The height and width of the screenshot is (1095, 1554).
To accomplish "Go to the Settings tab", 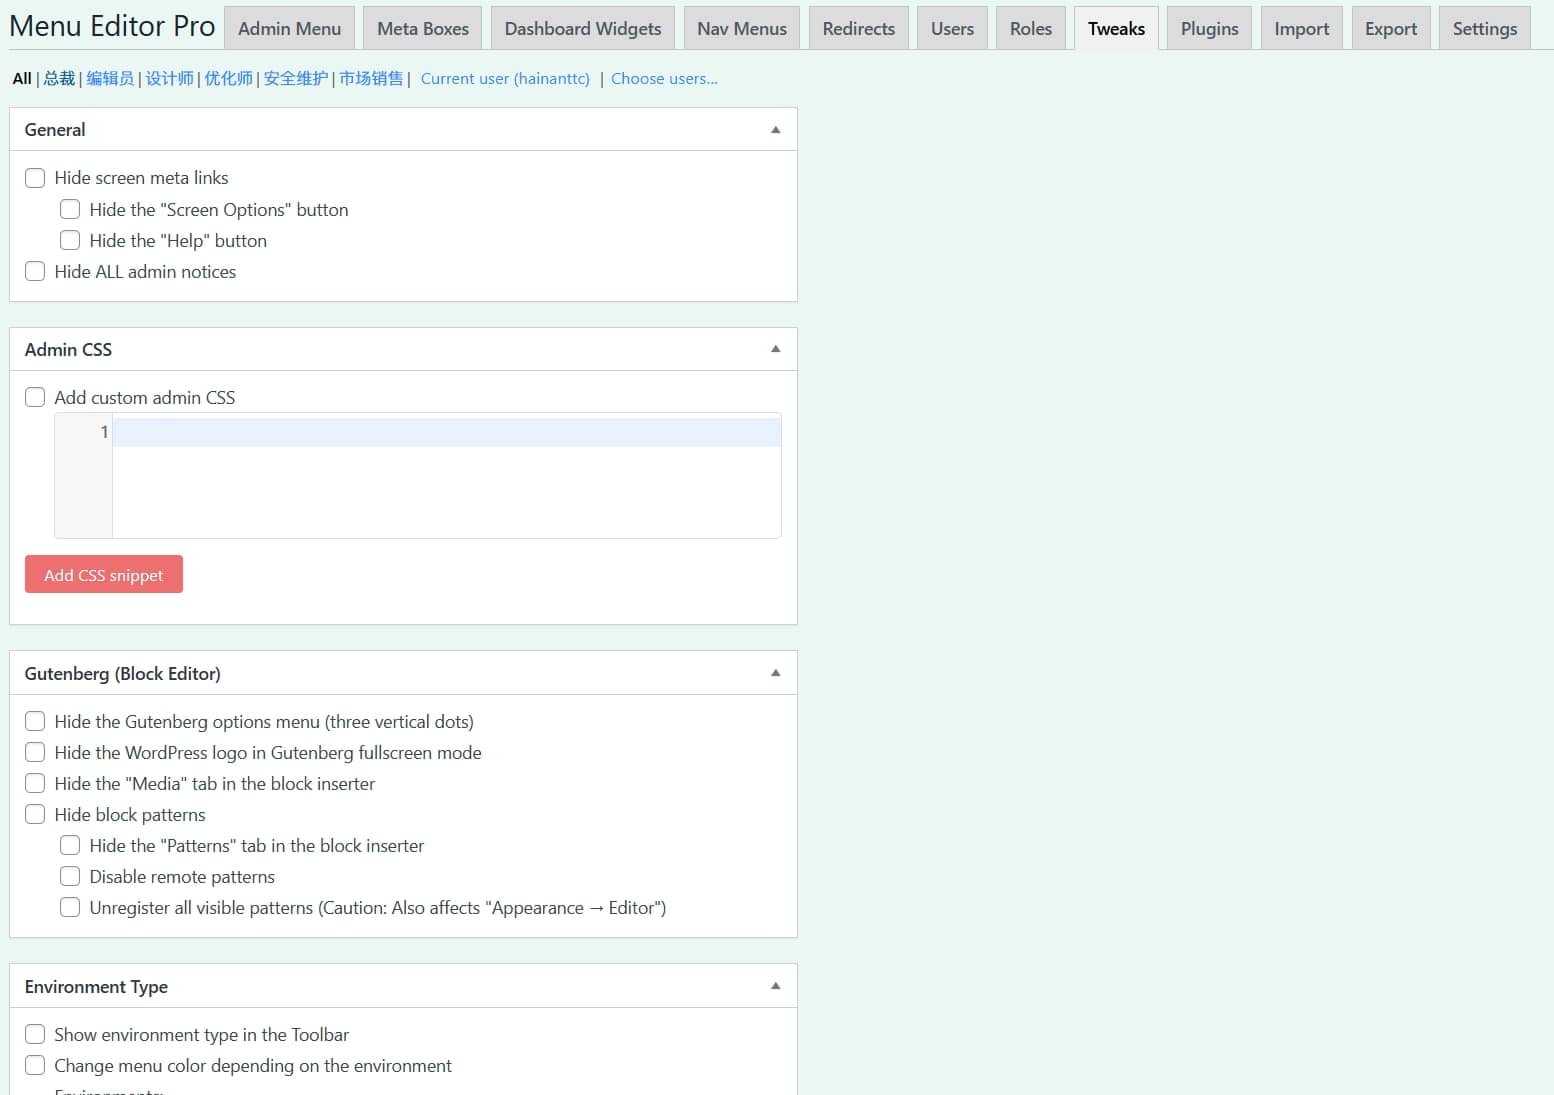I will [1484, 29].
